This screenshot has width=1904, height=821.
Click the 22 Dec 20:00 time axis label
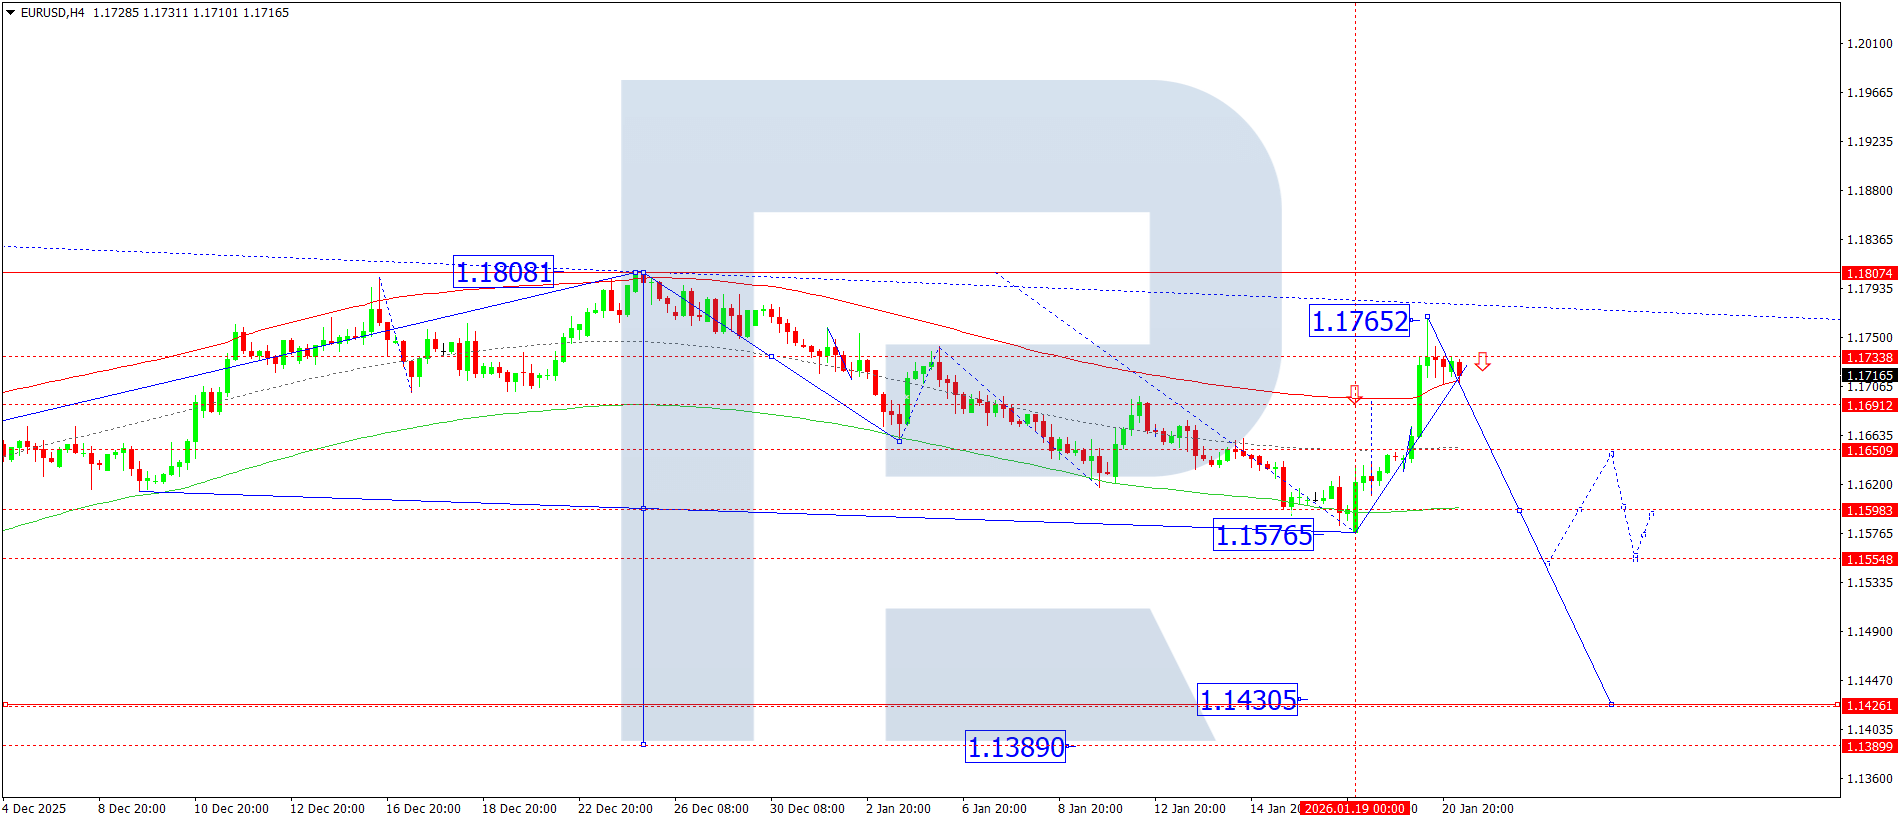pyautogui.click(x=615, y=808)
